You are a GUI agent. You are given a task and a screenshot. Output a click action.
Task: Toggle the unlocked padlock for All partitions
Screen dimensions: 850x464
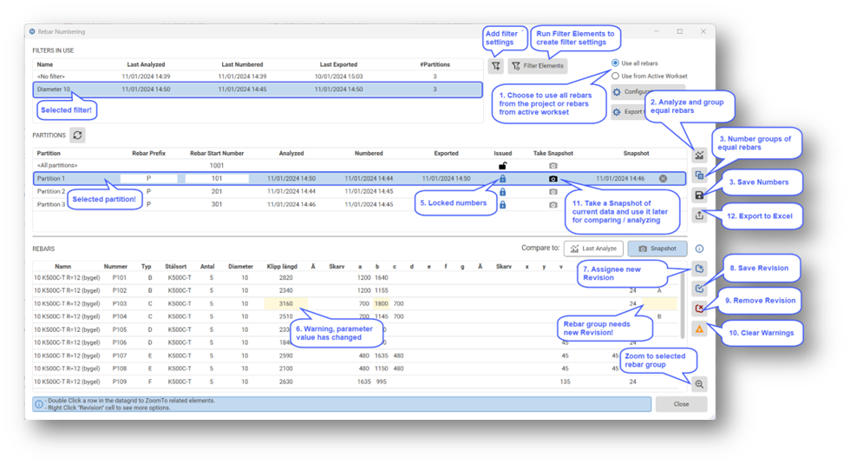[x=503, y=166]
